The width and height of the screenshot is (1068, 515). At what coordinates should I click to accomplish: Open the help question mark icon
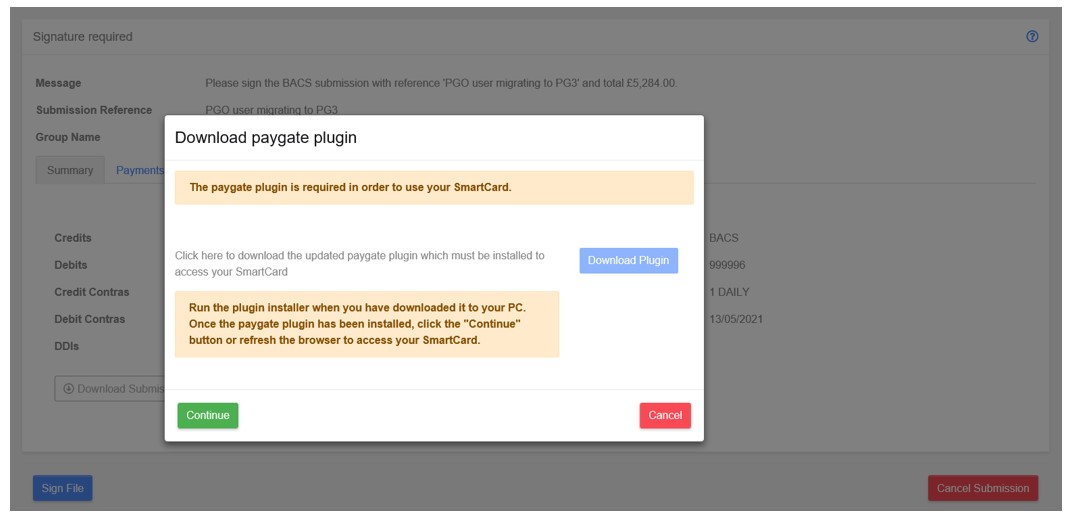(1032, 37)
